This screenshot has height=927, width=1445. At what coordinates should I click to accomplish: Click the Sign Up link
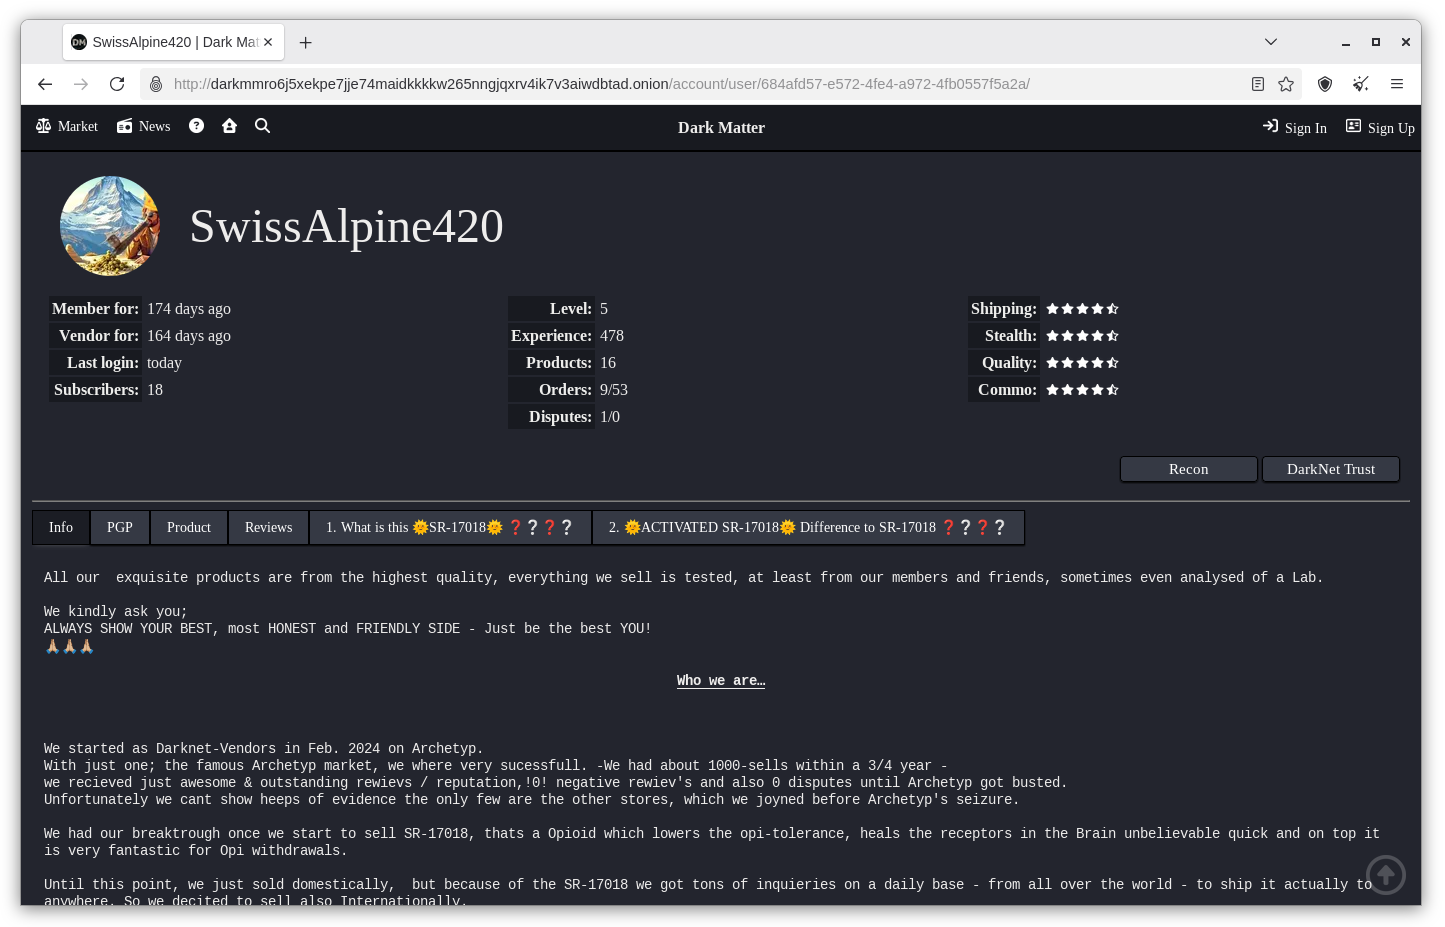tap(1380, 127)
